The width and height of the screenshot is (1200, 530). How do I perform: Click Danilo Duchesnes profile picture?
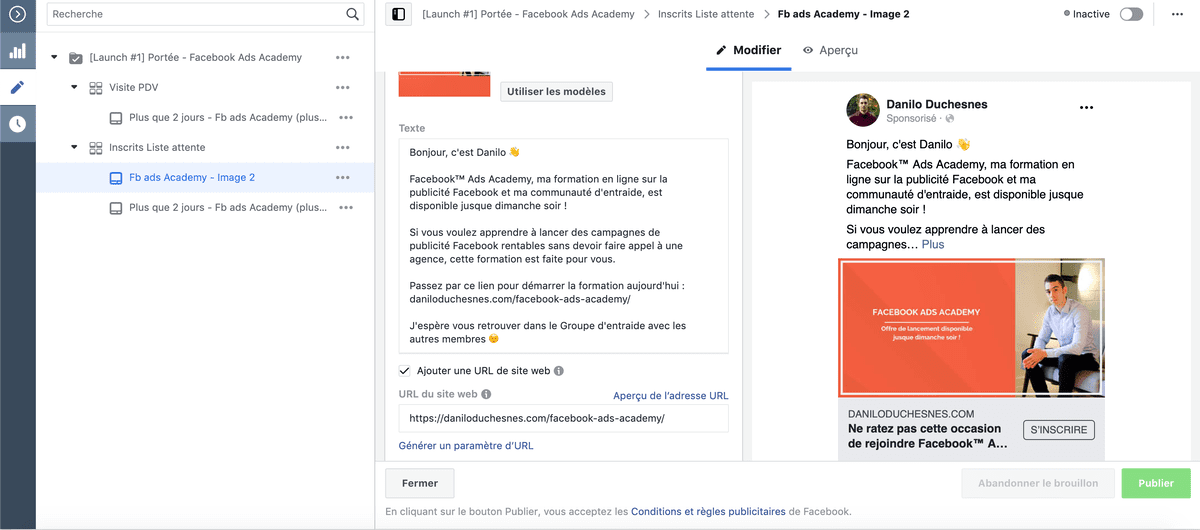863,111
